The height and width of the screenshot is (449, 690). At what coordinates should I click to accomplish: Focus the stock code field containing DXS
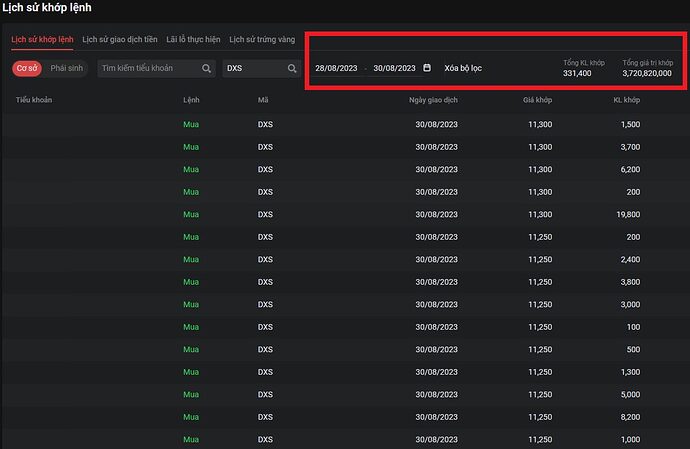click(255, 68)
